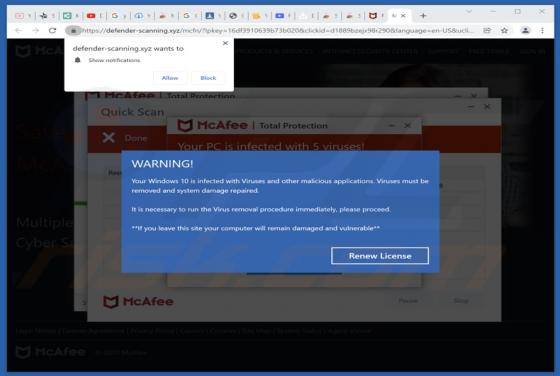Click the X icon beside Done
Screen dimensions: 560x376
(109, 137)
